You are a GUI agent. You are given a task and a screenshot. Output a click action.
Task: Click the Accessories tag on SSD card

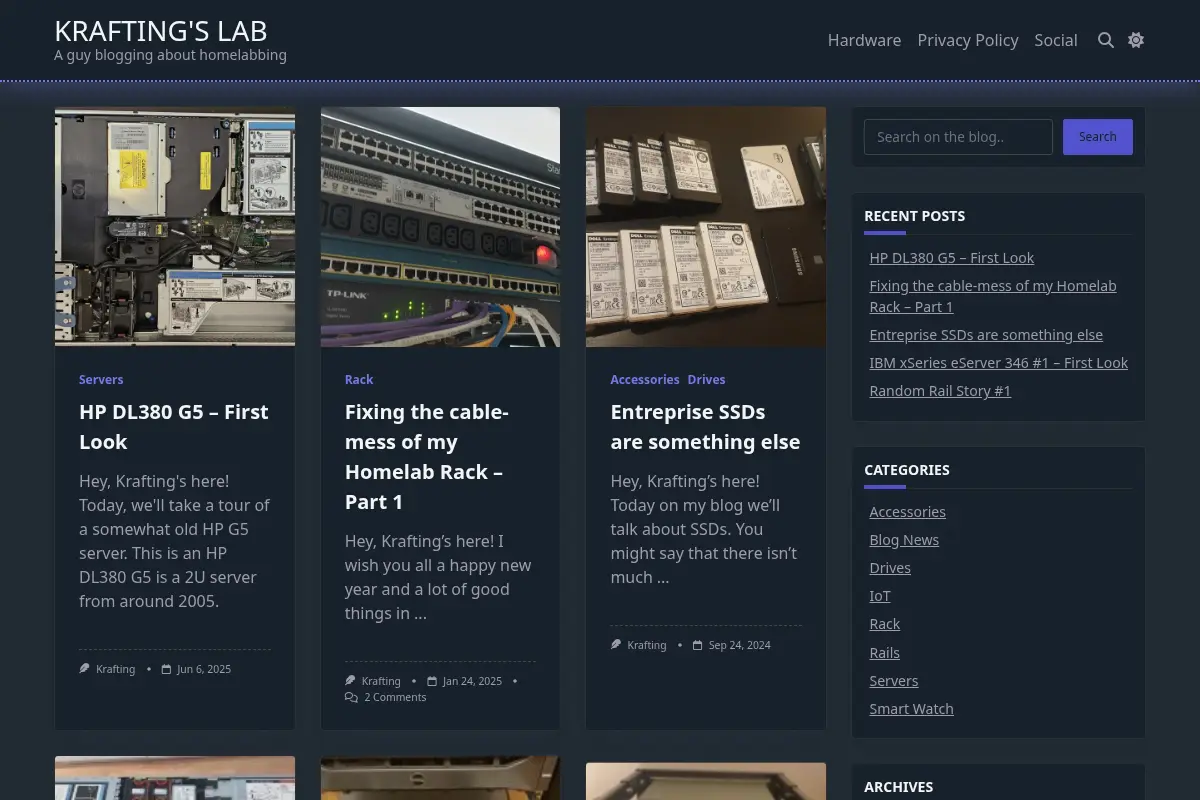point(645,380)
